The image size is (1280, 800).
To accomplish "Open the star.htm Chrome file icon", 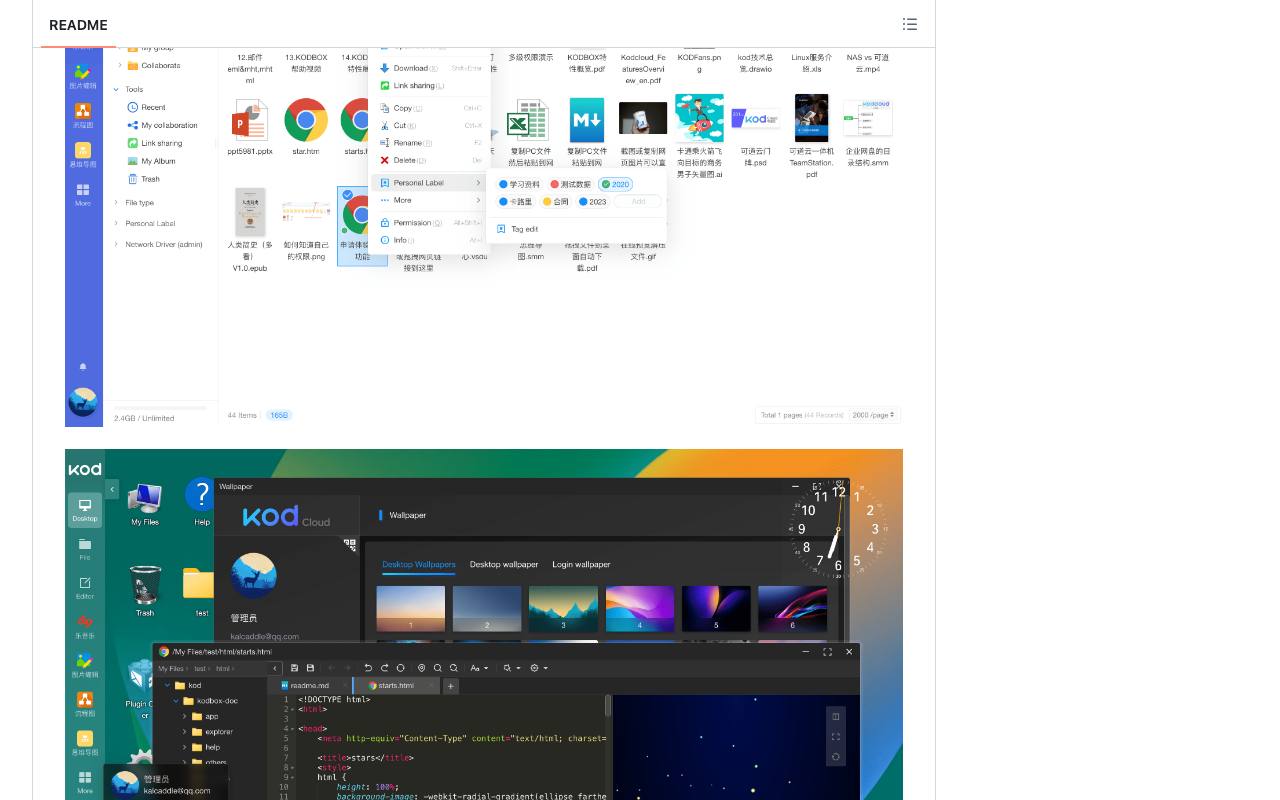I will pos(306,120).
